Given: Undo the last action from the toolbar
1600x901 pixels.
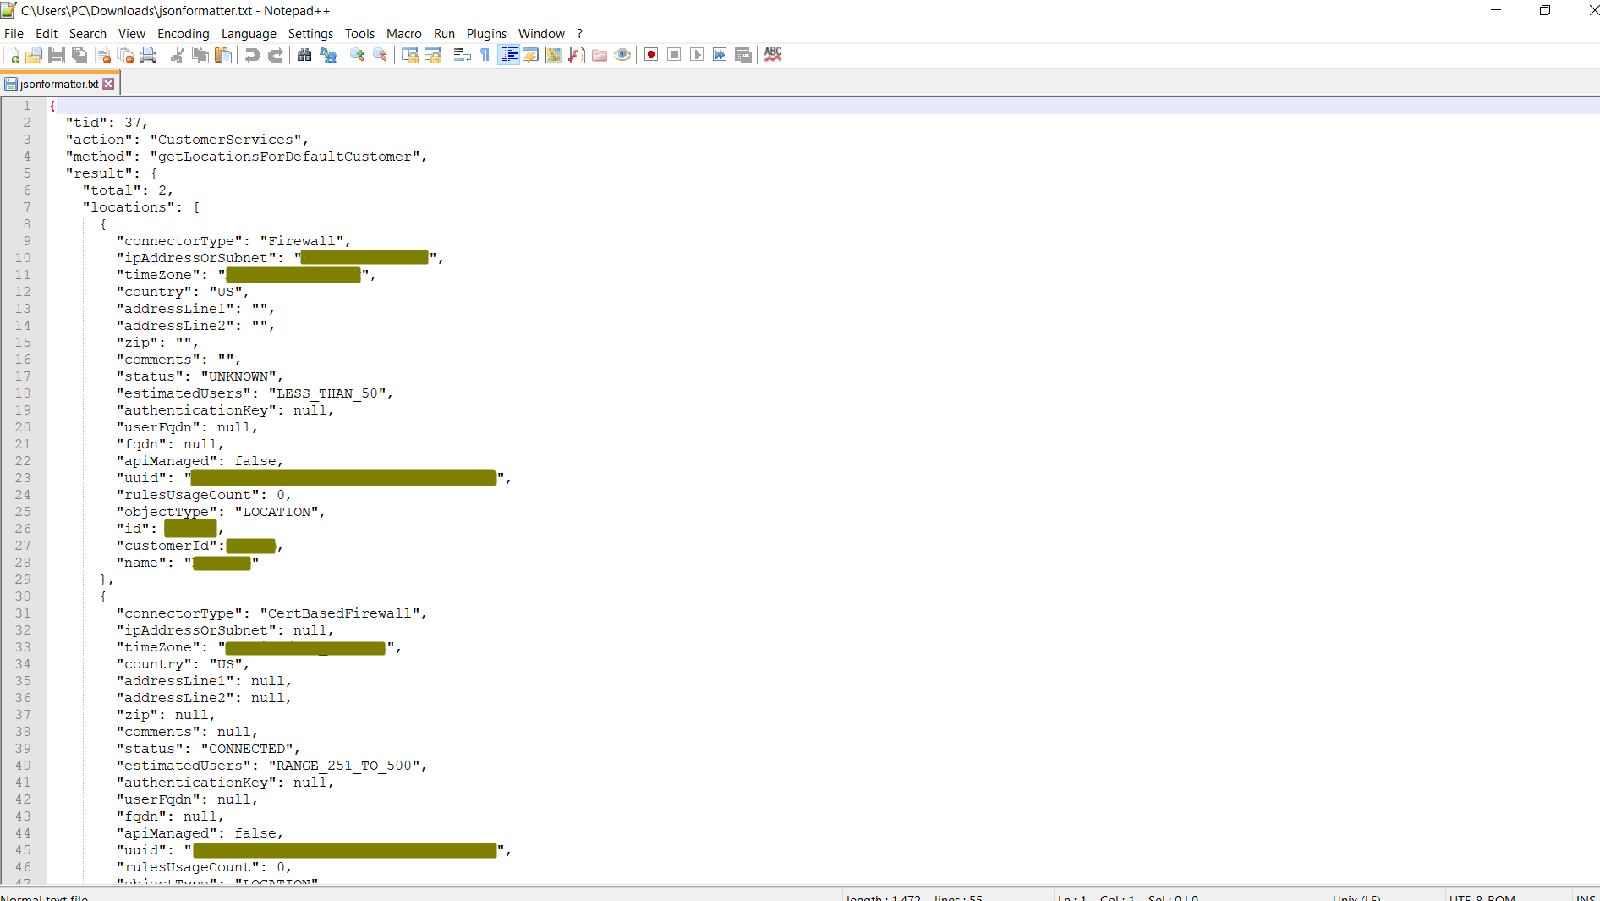Looking at the screenshot, I should click(252, 55).
